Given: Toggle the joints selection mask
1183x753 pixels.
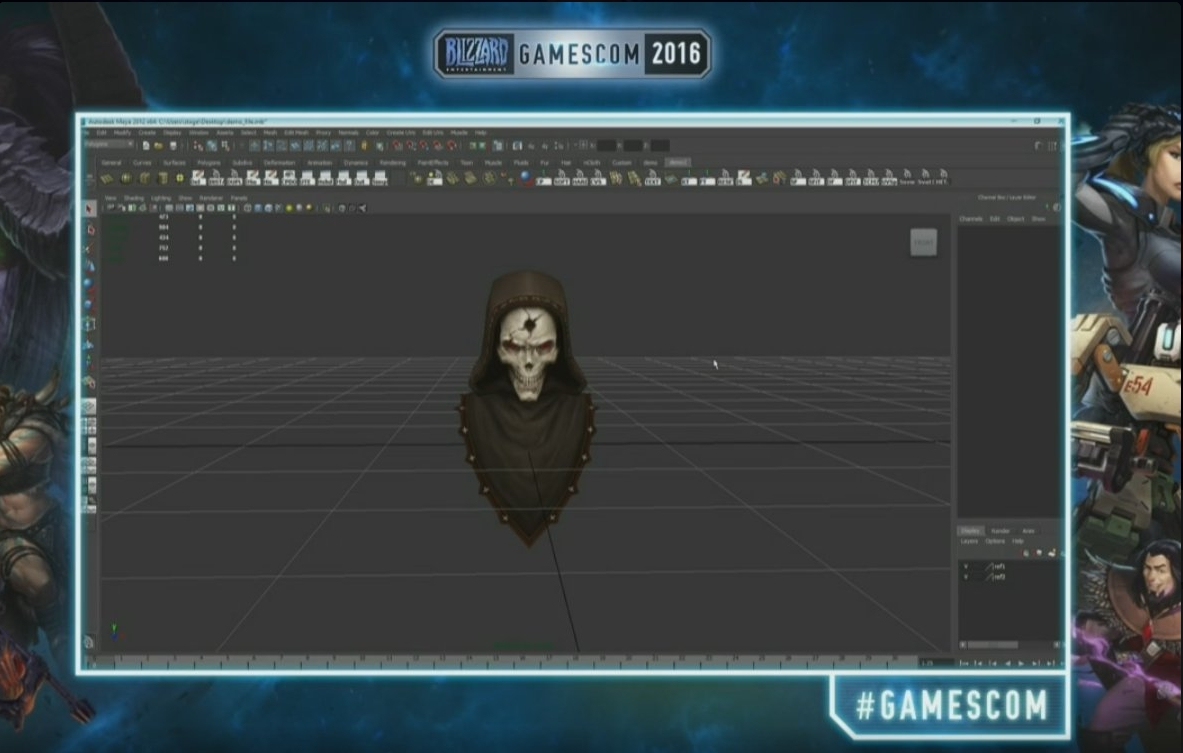Looking at the screenshot, I should tap(269, 146).
